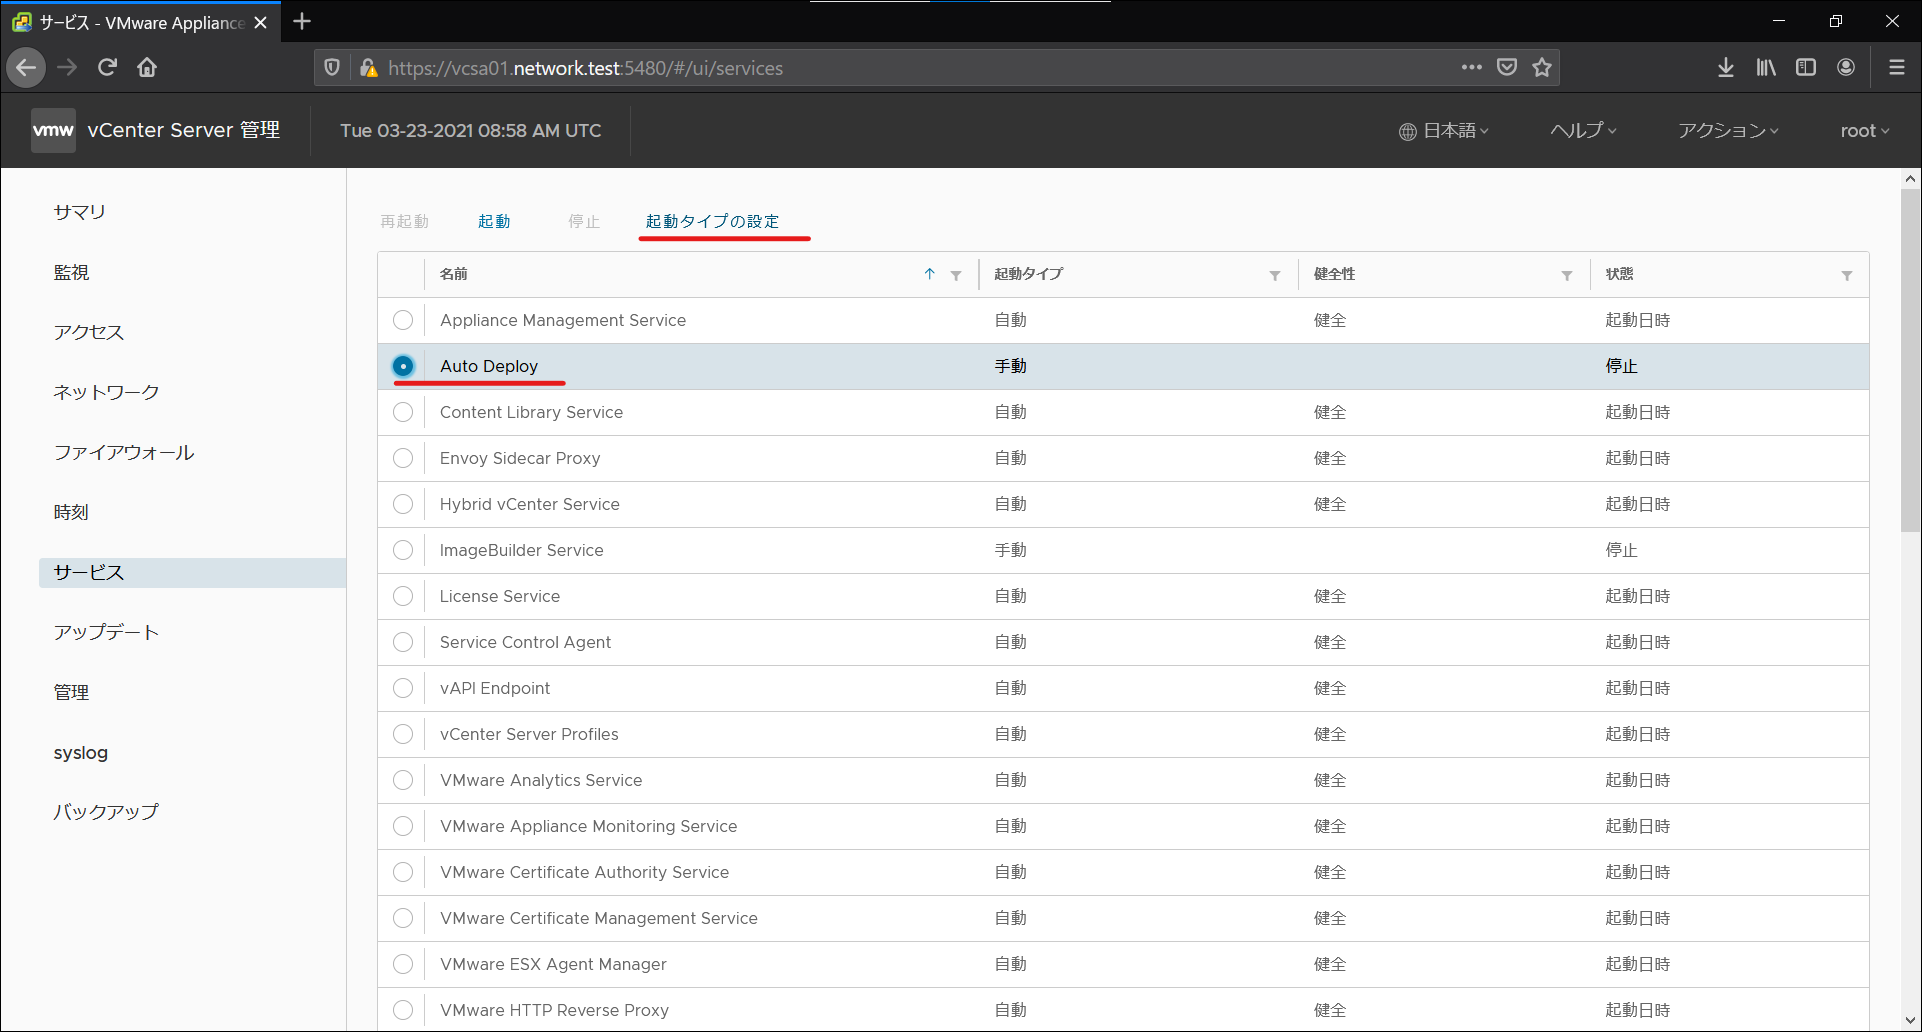1922x1032 pixels.
Task: Select Service Control Agent radio button
Action: 403,642
